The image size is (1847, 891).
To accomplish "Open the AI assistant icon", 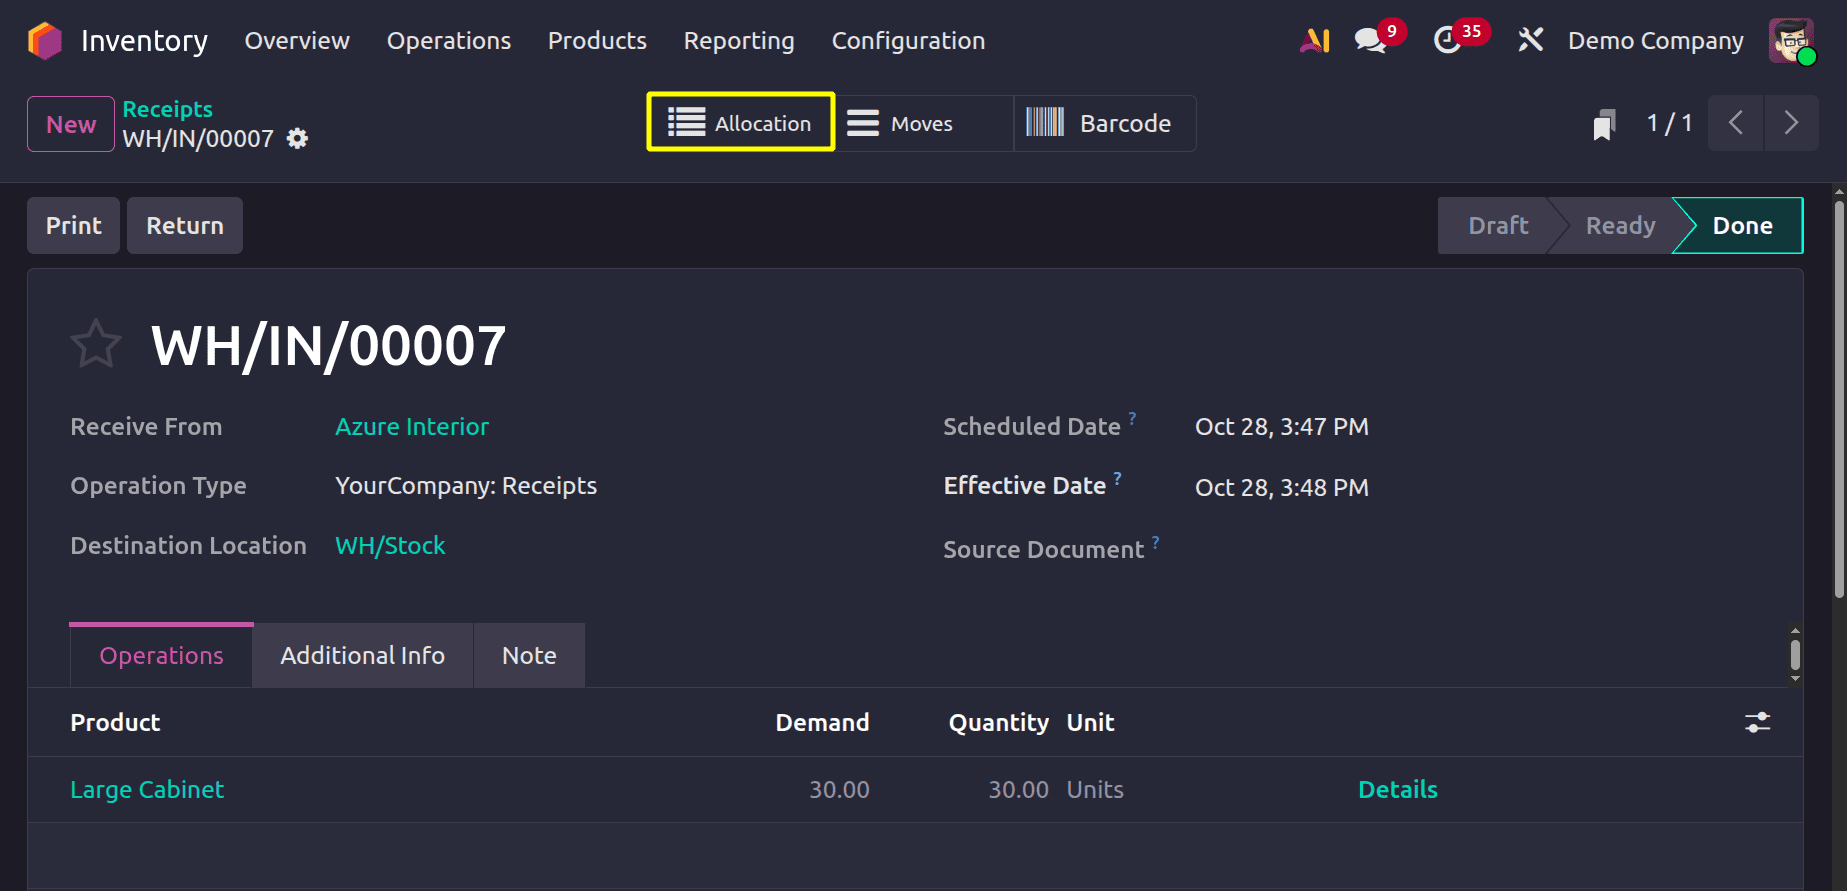I will [1314, 40].
